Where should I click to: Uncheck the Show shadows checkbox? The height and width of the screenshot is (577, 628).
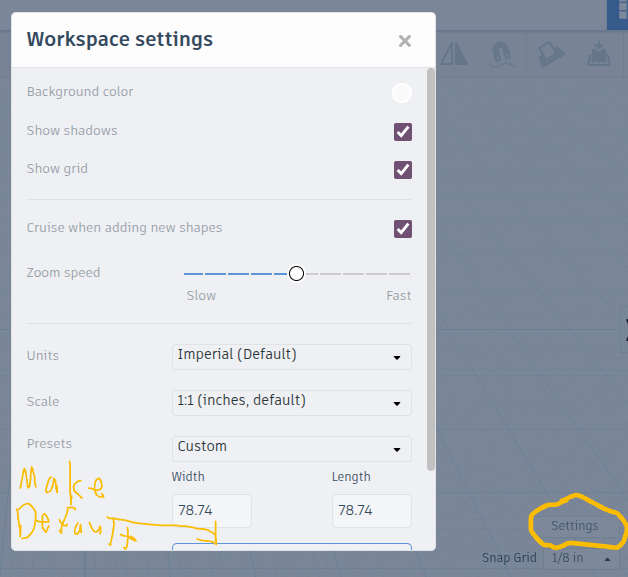coord(403,132)
